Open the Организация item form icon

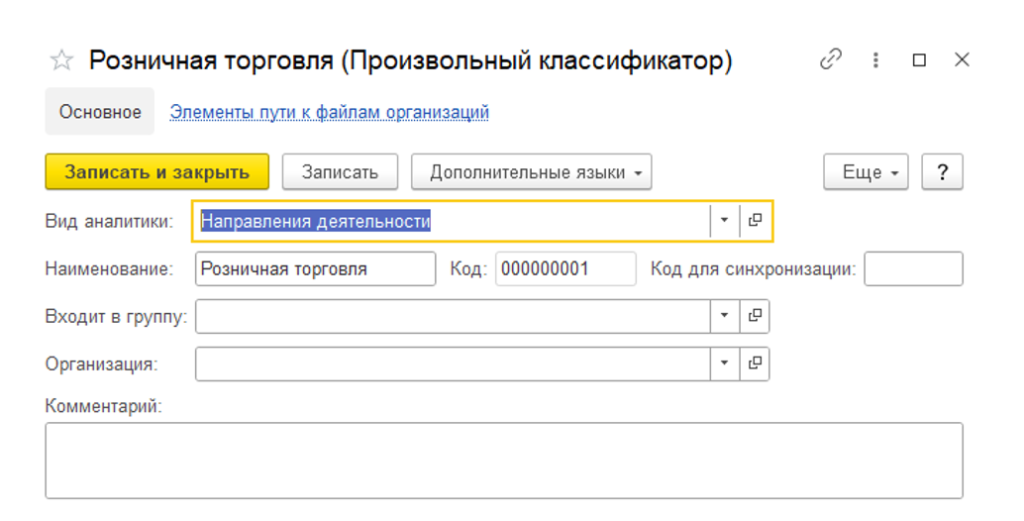point(755,364)
